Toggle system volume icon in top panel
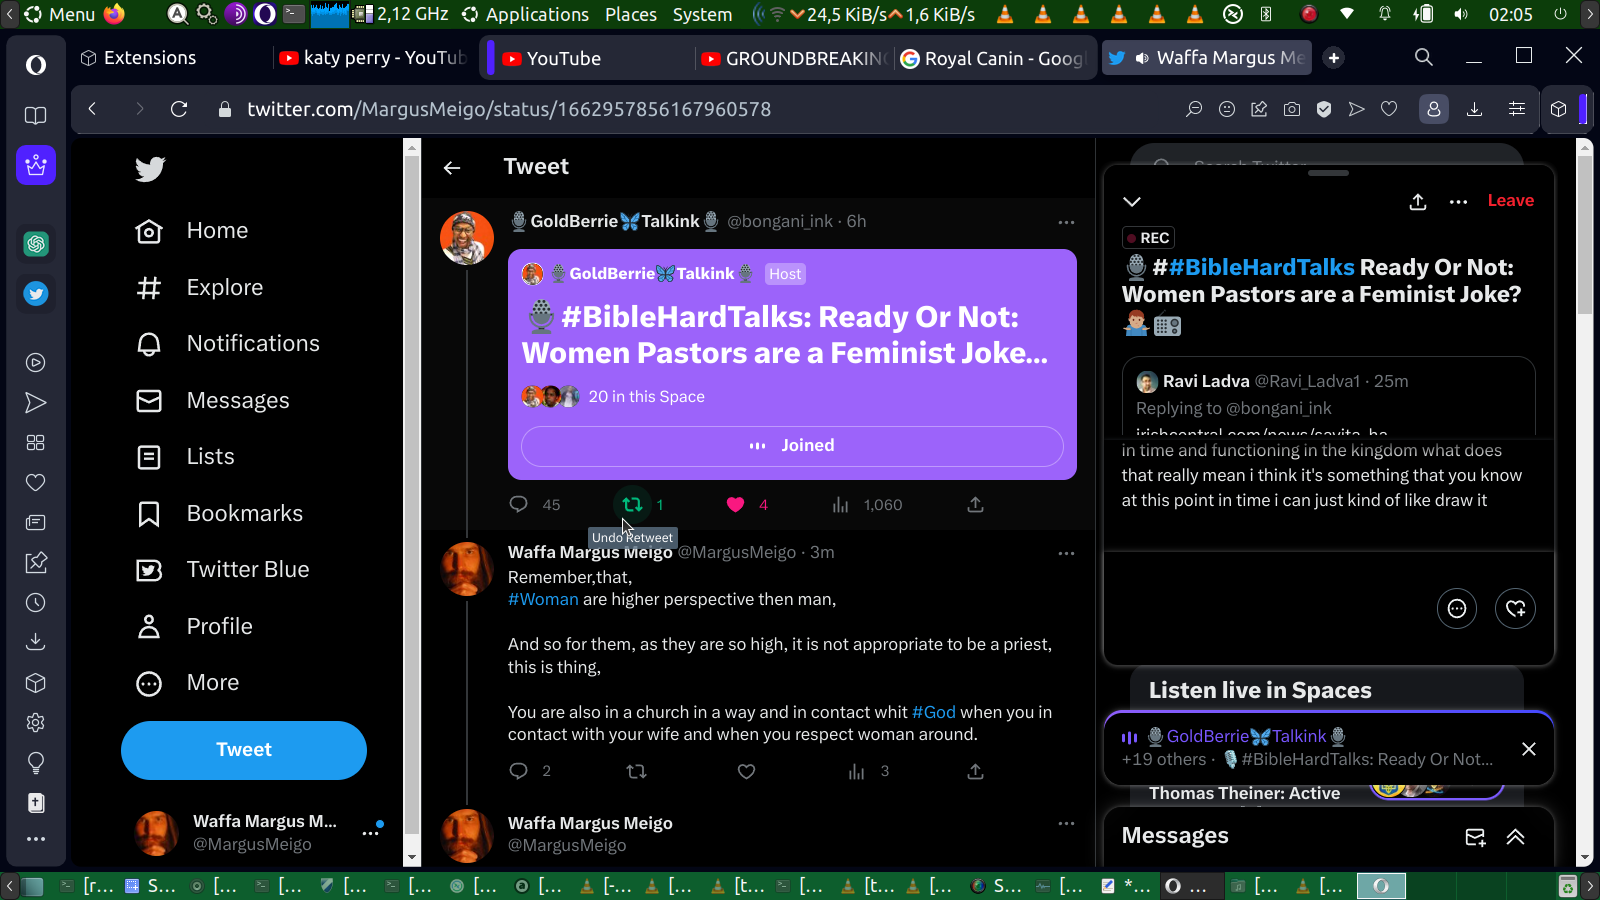This screenshot has width=1600, height=900. (1461, 14)
